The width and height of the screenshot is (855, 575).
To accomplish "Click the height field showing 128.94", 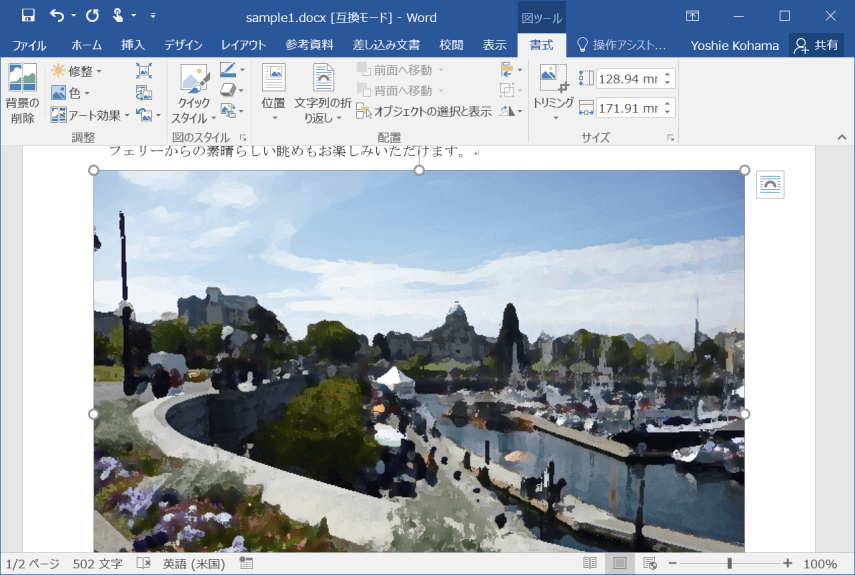I will 628,79.
